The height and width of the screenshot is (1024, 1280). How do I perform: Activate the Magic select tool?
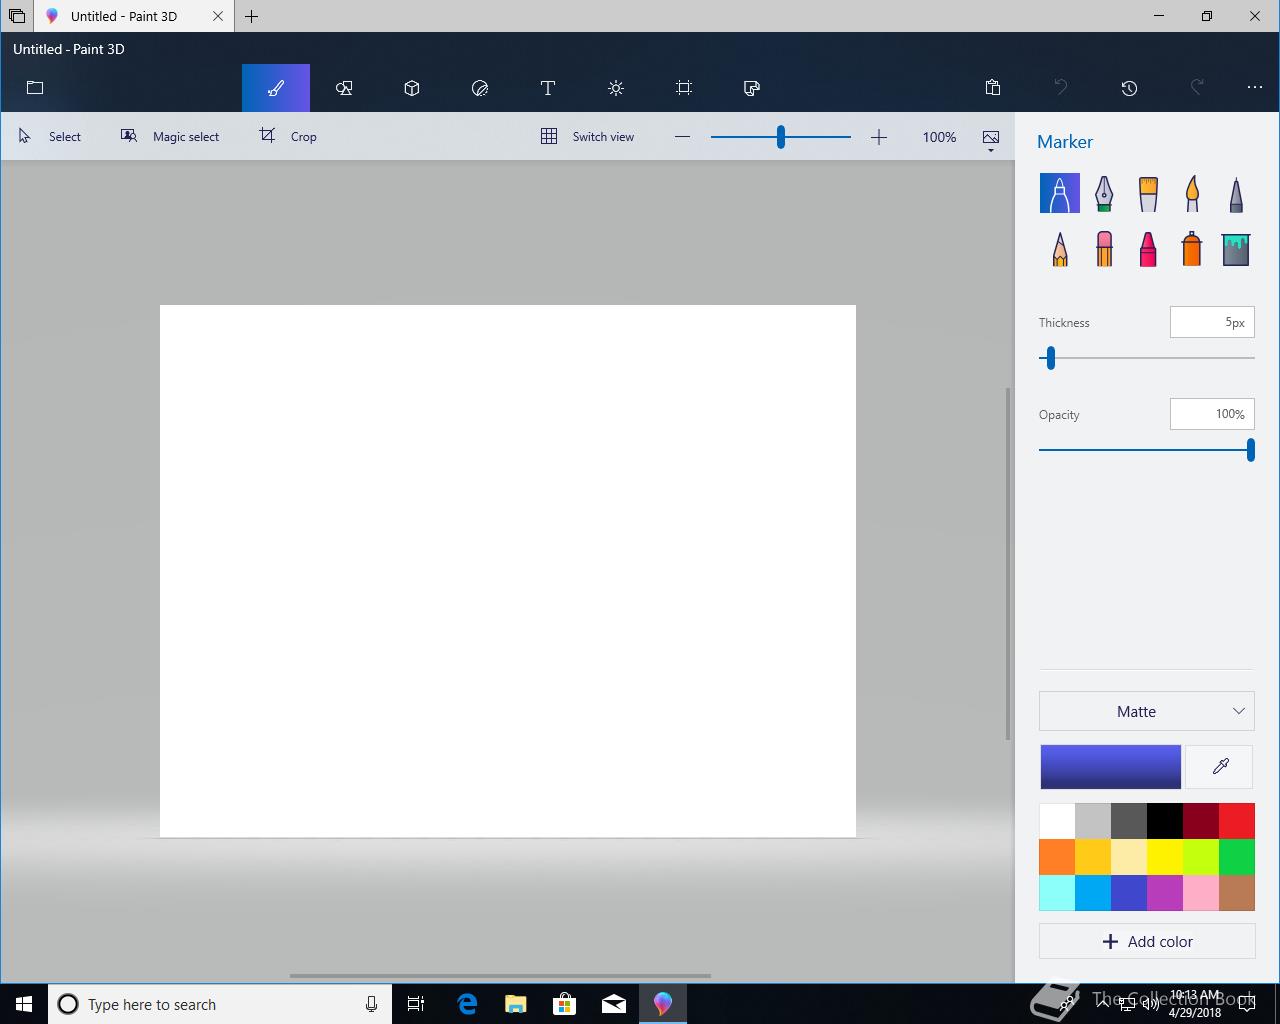click(170, 137)
